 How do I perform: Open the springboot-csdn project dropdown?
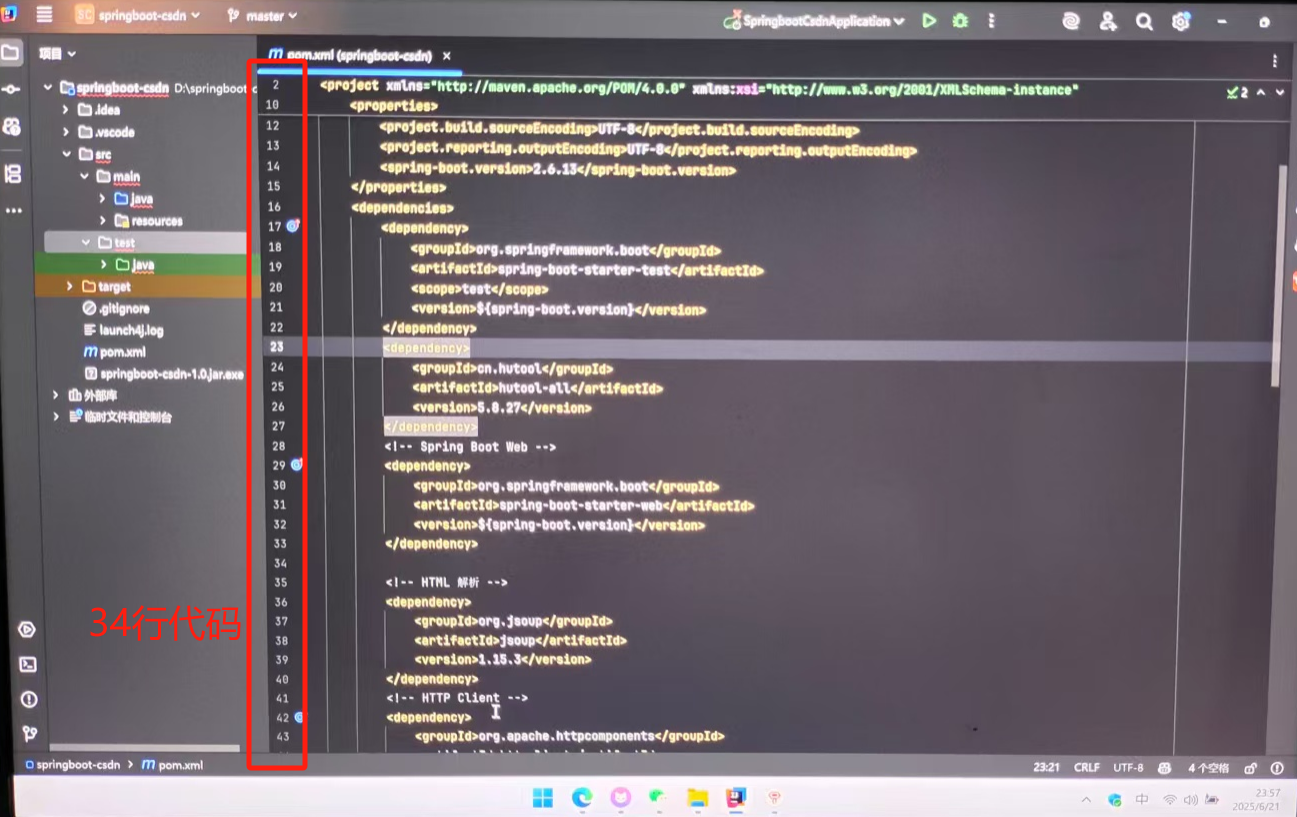(137, 15)
